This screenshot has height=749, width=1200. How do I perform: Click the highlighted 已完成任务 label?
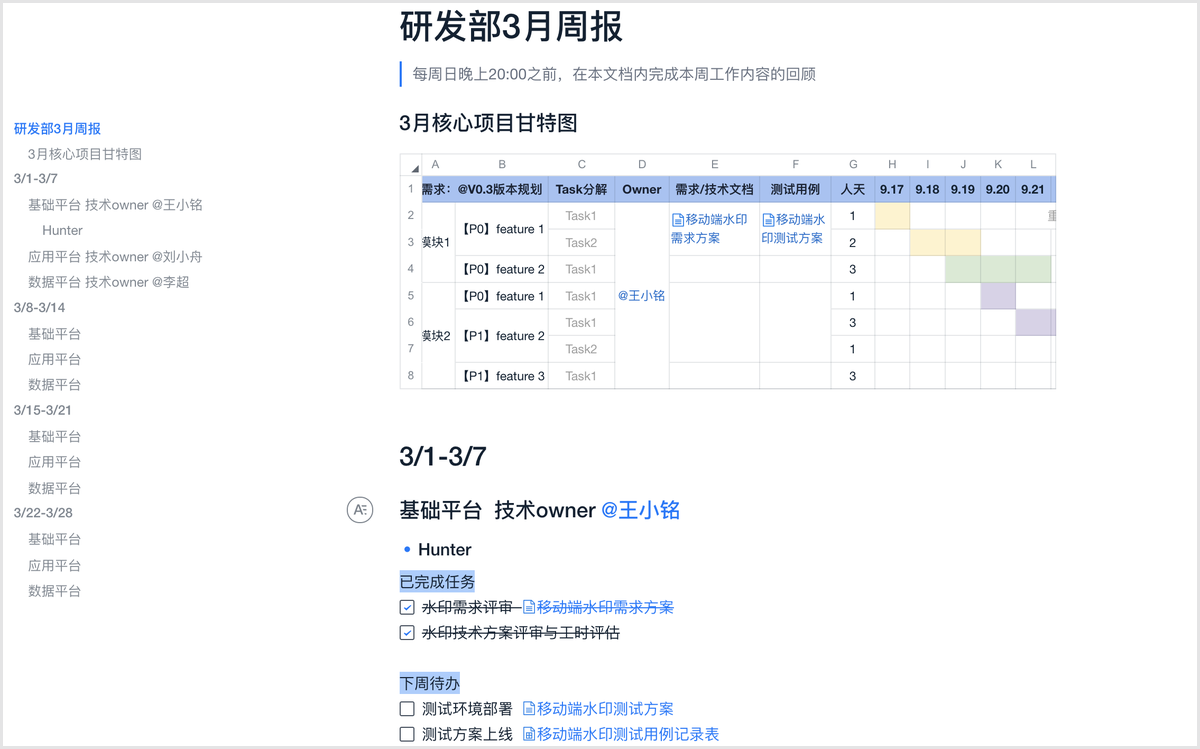[x=437, y=581]
